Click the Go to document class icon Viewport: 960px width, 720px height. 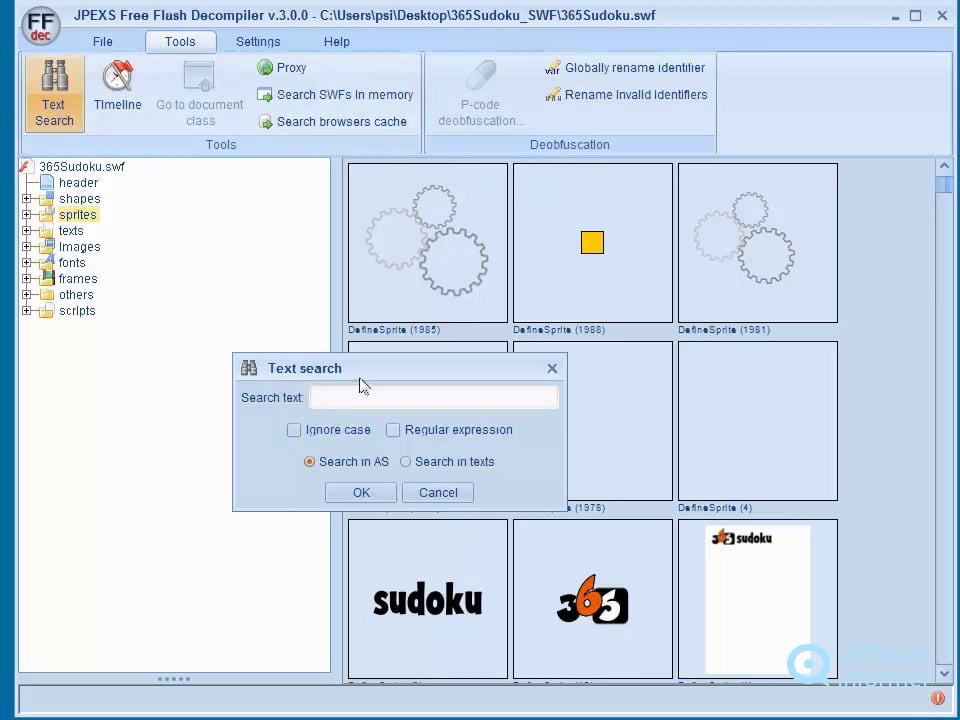200,77
